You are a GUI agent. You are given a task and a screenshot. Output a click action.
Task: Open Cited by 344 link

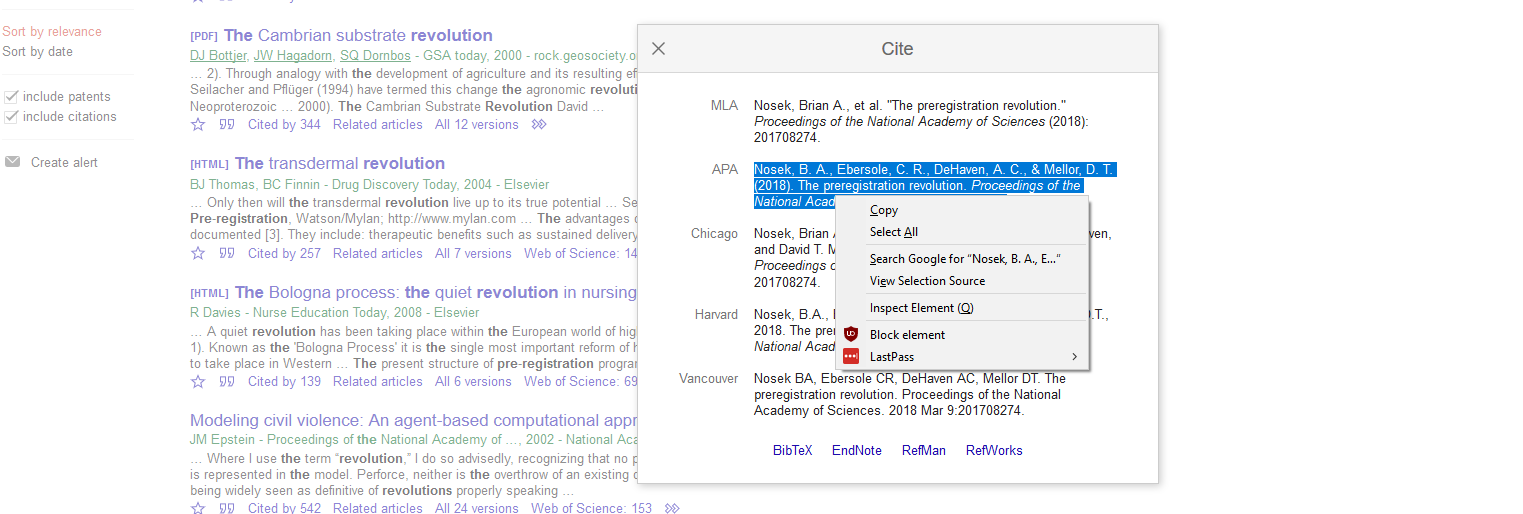pos(284,125)
